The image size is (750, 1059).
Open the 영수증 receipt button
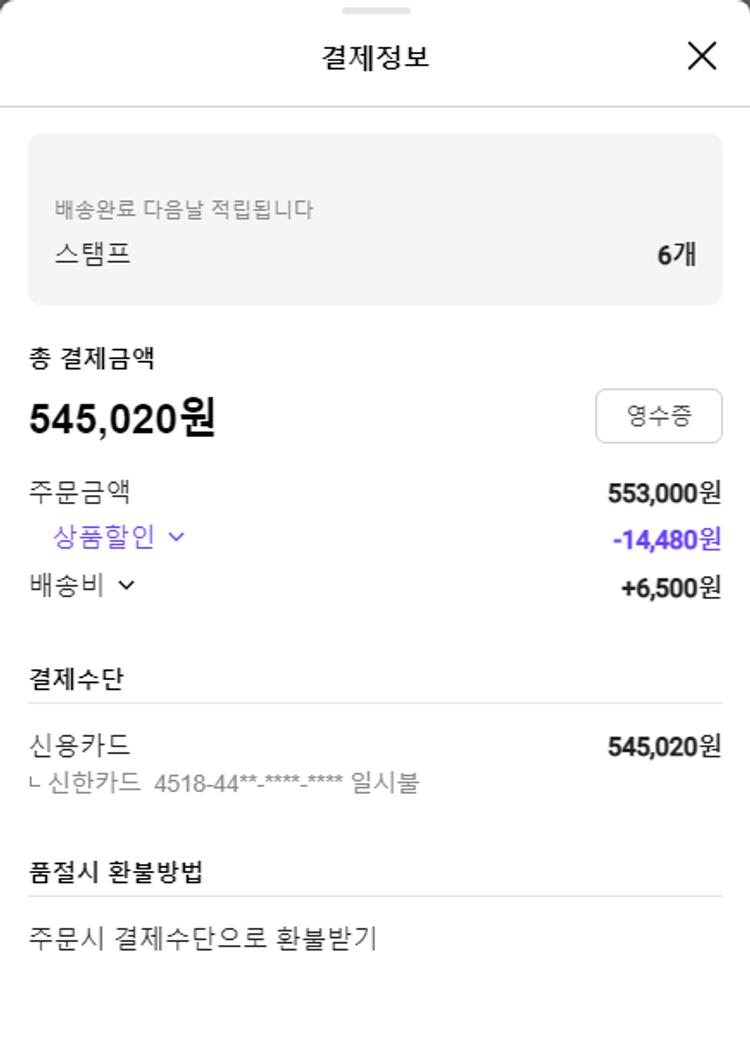tap(658, 416)
